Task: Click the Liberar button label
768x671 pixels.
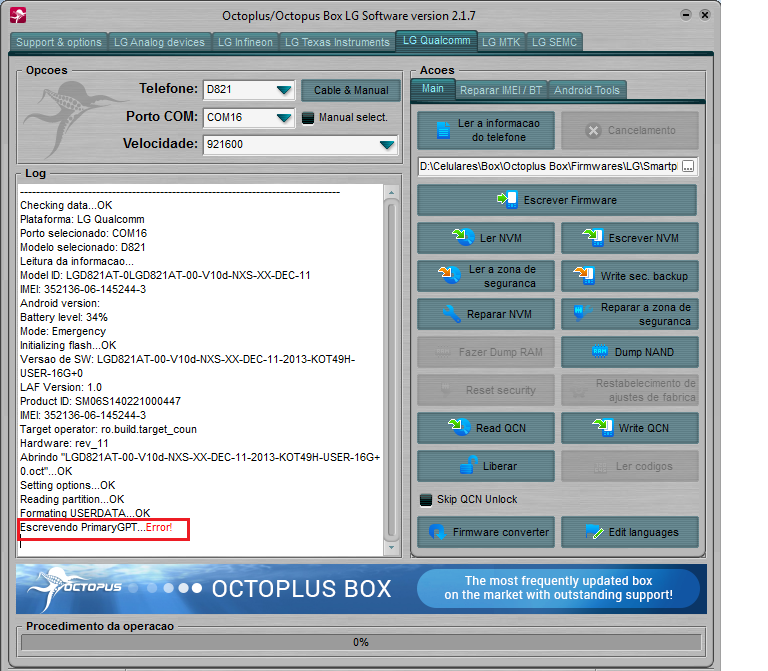Action: pyautogui.click(x=500, y=466)
